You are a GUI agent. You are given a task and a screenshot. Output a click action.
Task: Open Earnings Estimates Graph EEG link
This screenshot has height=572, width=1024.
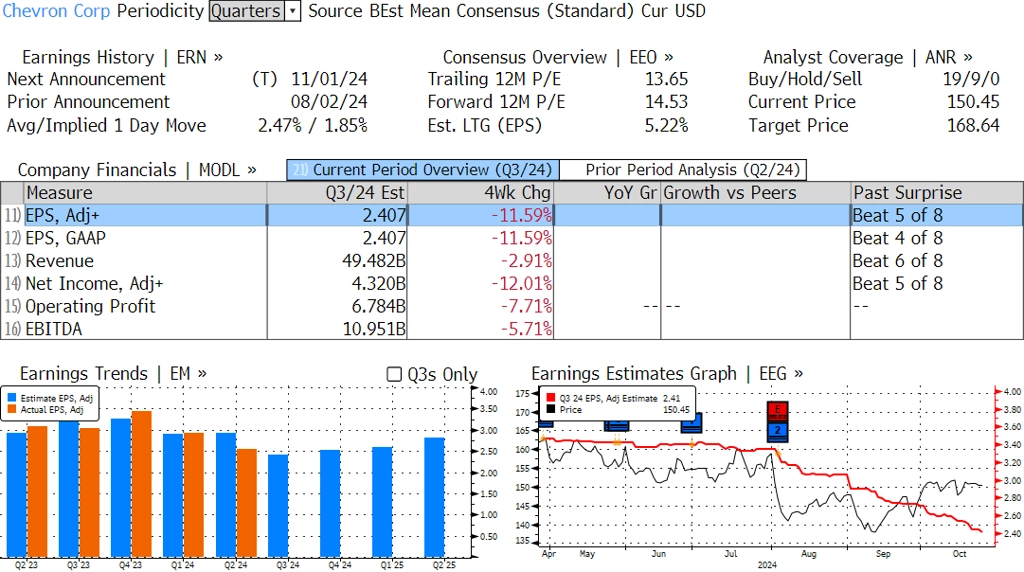coord(667,373)
